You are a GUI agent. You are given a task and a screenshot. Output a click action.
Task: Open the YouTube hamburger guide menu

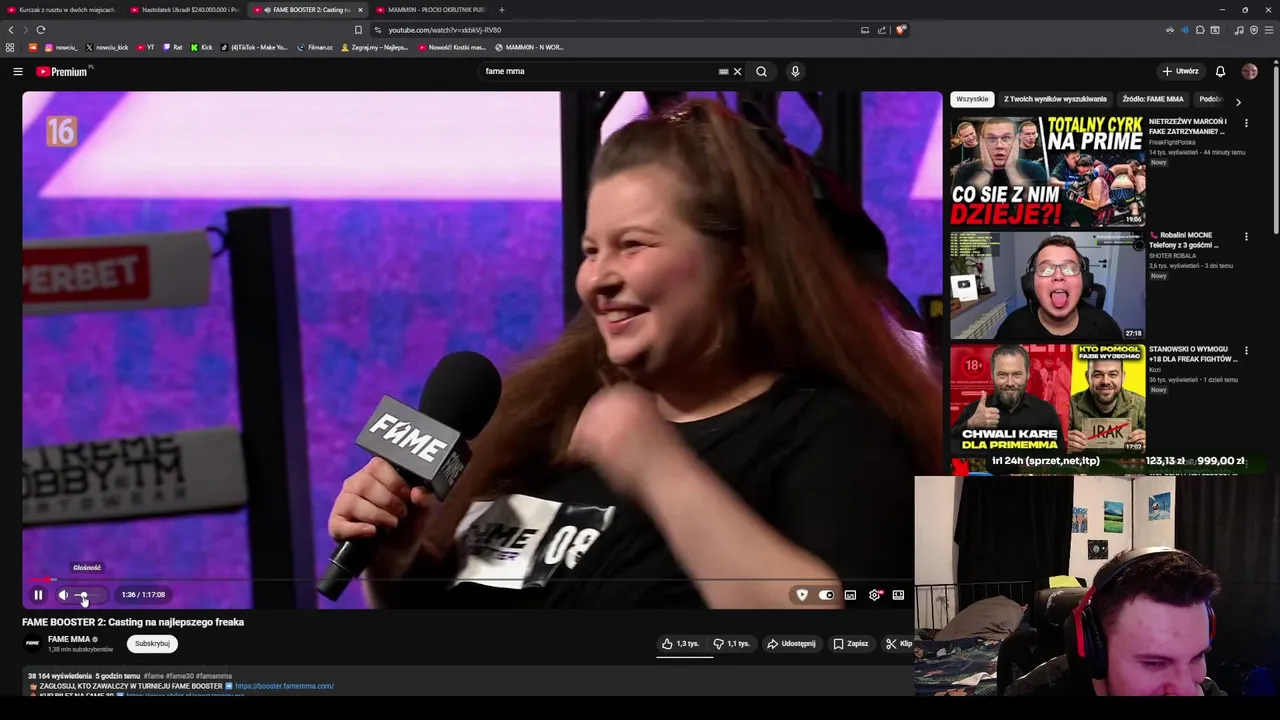pos(17,71)
